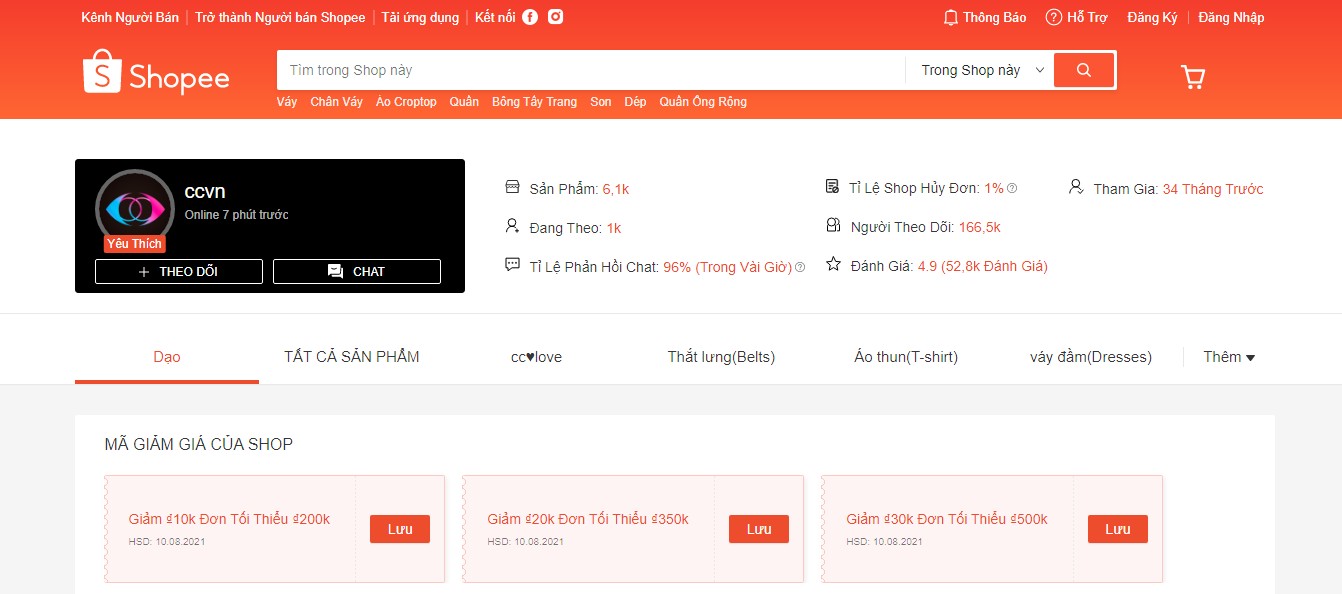
Task: Open the Thắt lưng(Belts) tab
Action: 721,357
